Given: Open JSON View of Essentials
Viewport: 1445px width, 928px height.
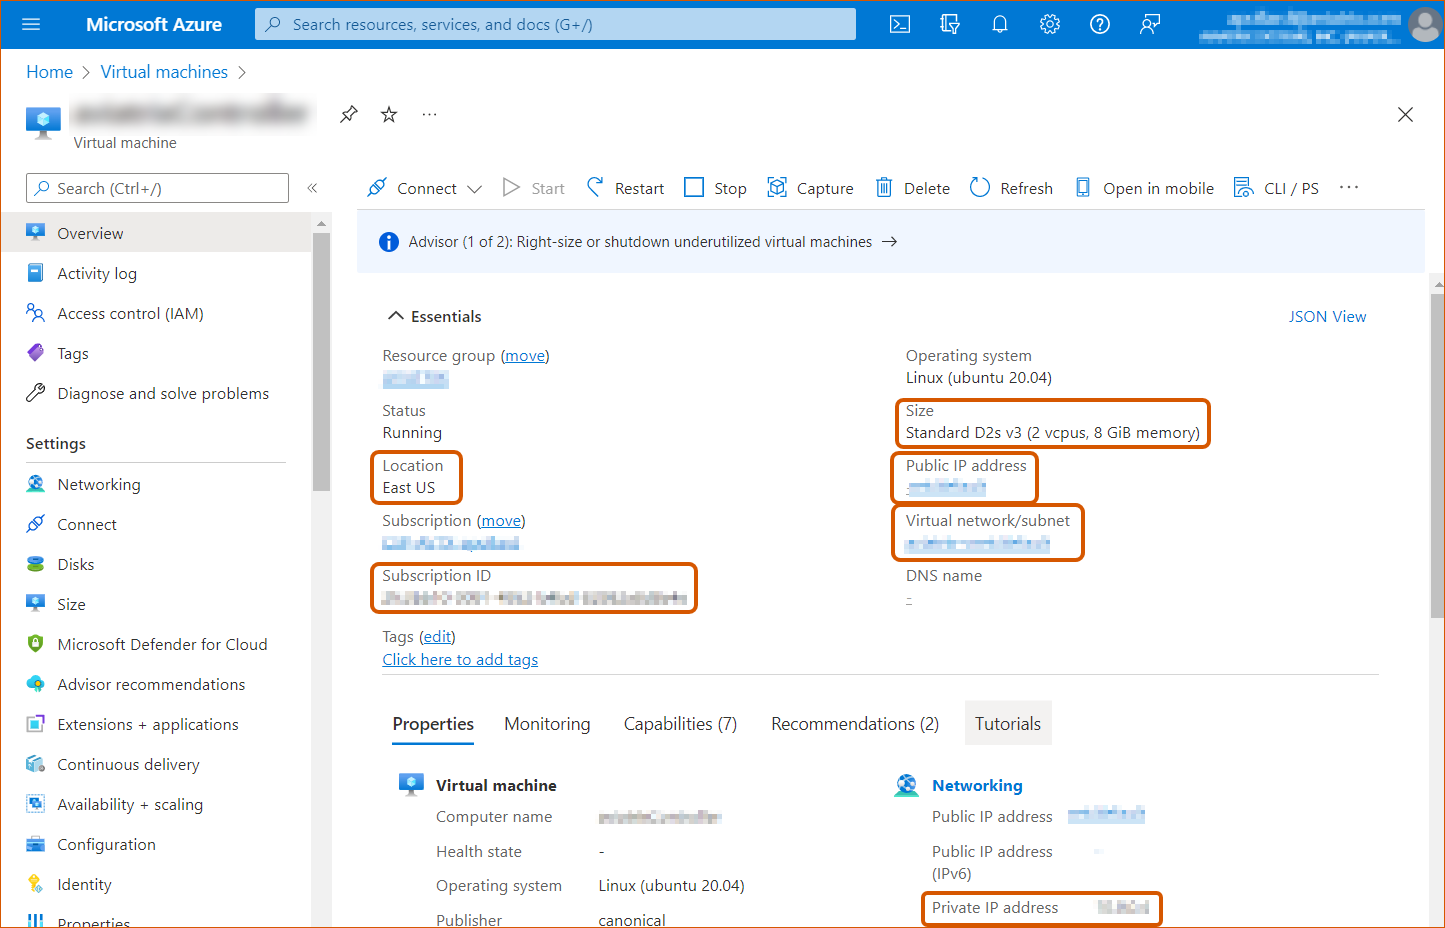Looking at the screenshot, I should (x=1327, y=316).
